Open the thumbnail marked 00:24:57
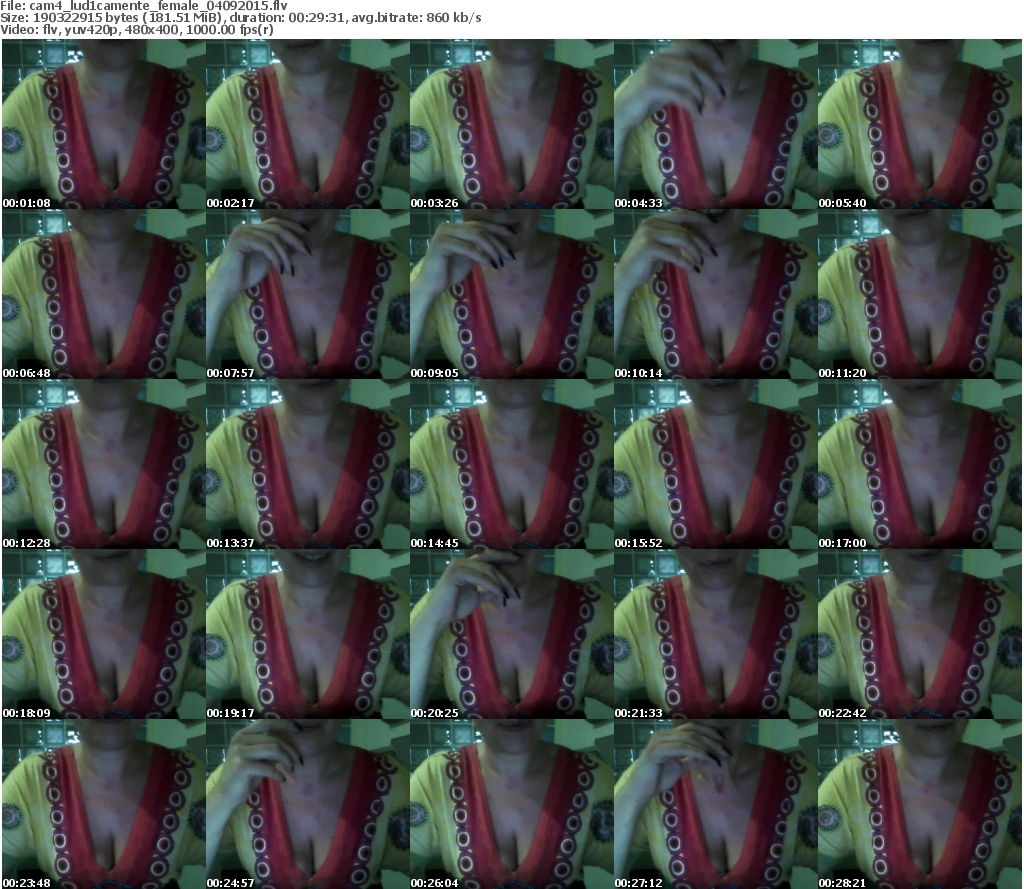 308,804
